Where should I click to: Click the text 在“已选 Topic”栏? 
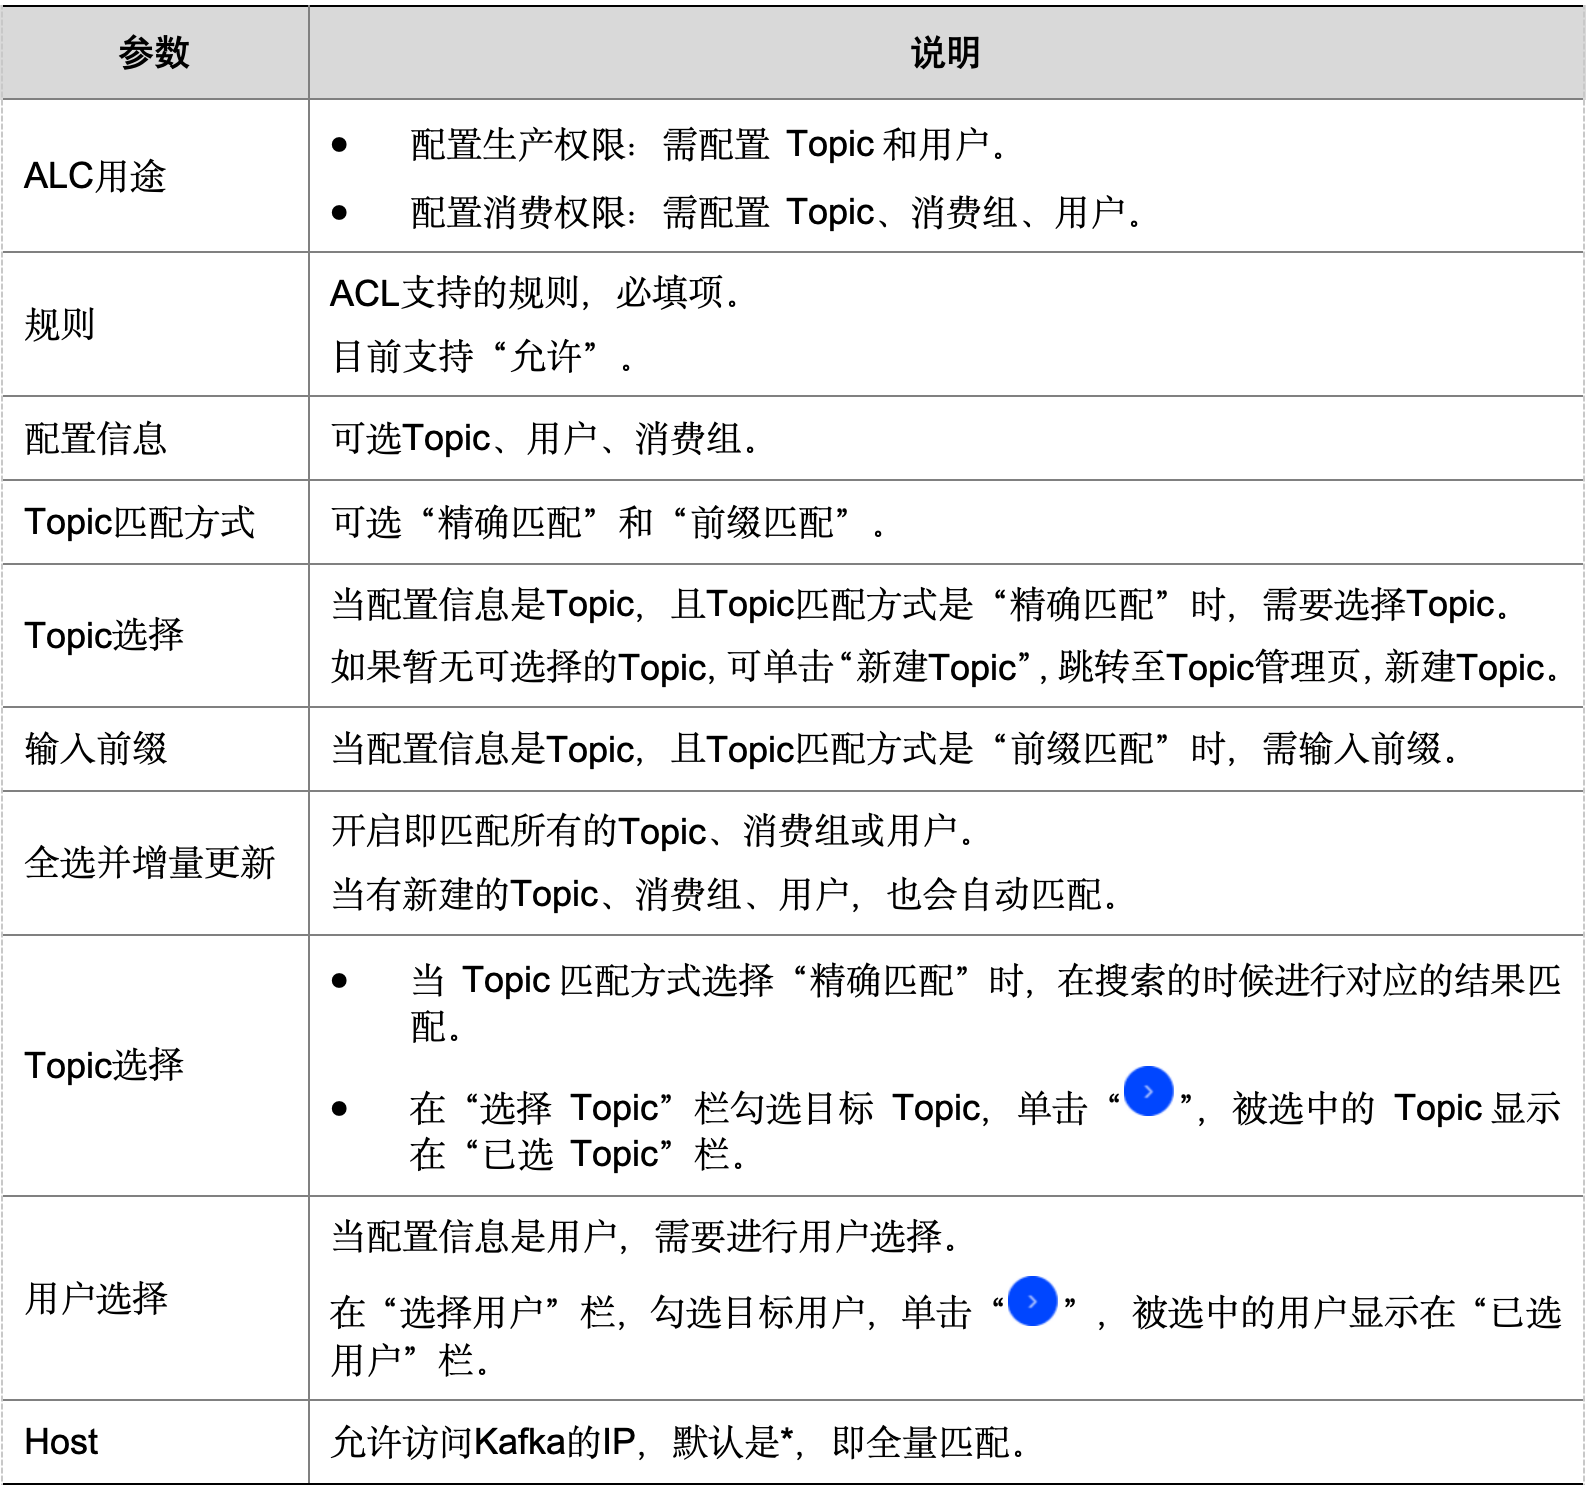click(x=578, y=1155)
